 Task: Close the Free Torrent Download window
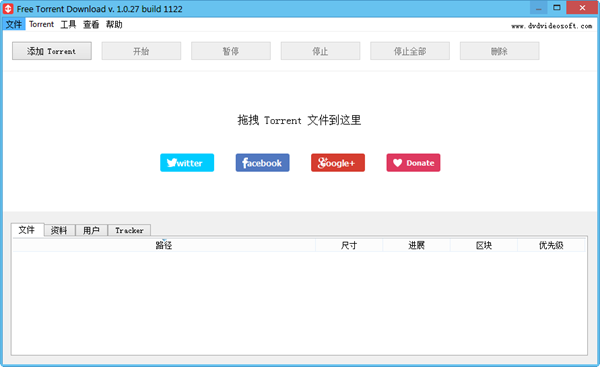point(582,8)
